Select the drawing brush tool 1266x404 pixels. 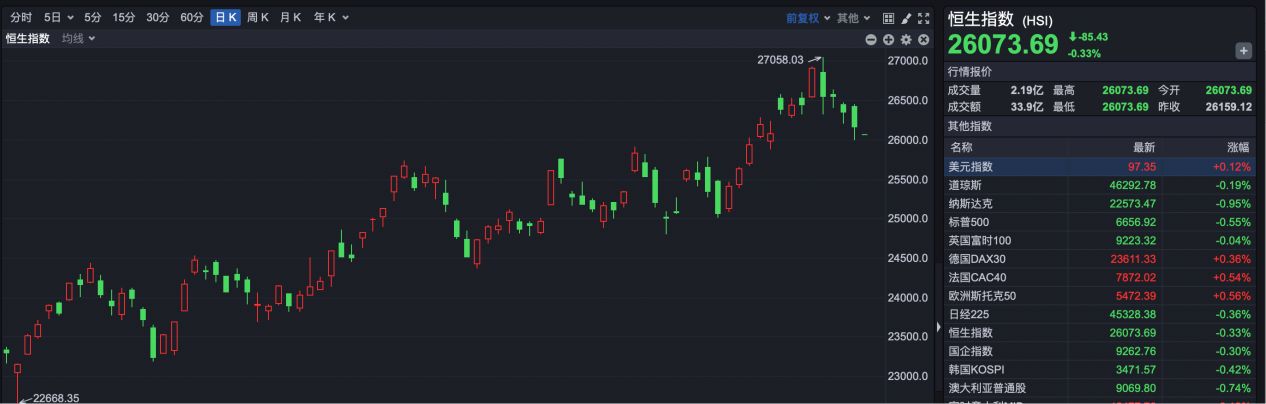(x=906, y=18)
